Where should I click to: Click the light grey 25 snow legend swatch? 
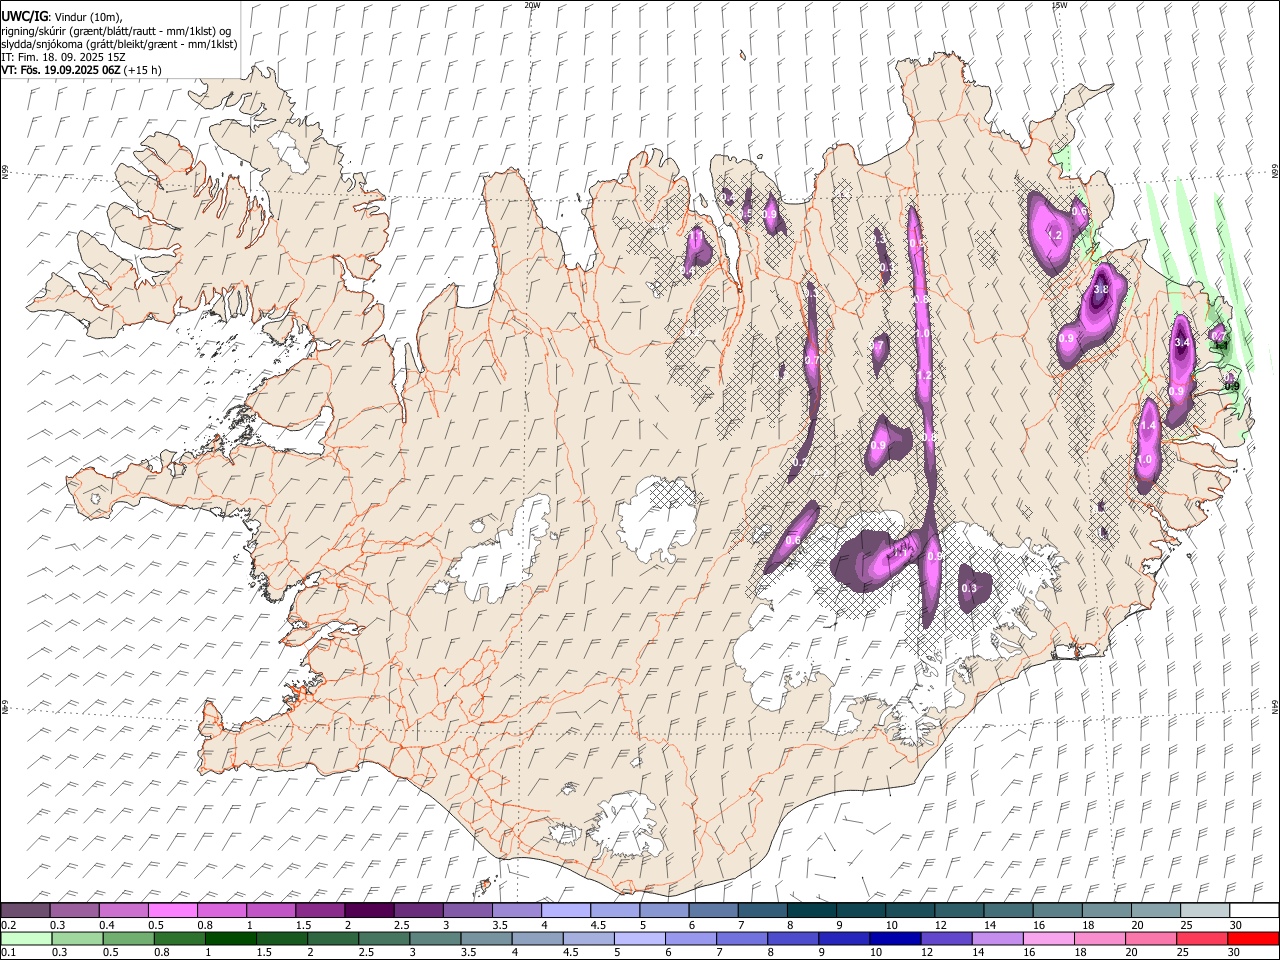point(1204,910)
